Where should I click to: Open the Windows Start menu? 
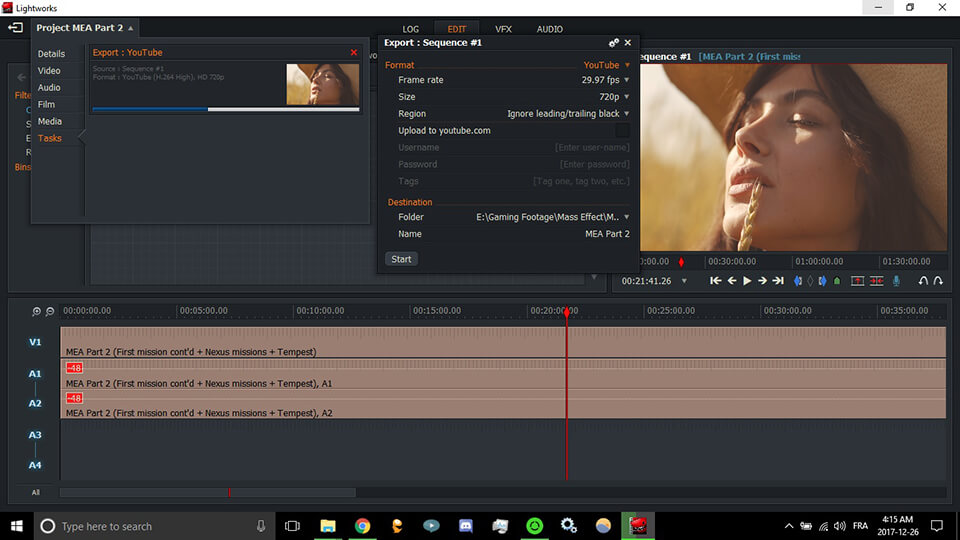17,526
